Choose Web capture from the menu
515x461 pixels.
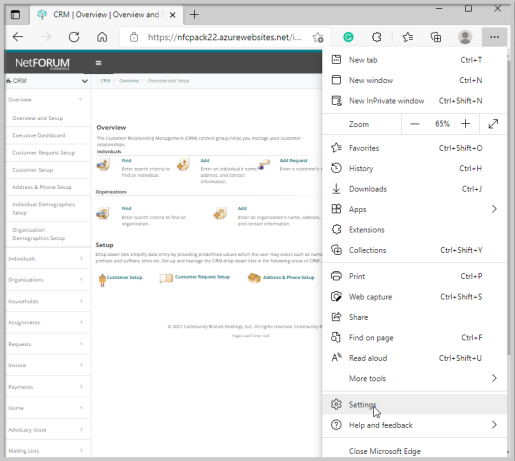click(414, 297)
